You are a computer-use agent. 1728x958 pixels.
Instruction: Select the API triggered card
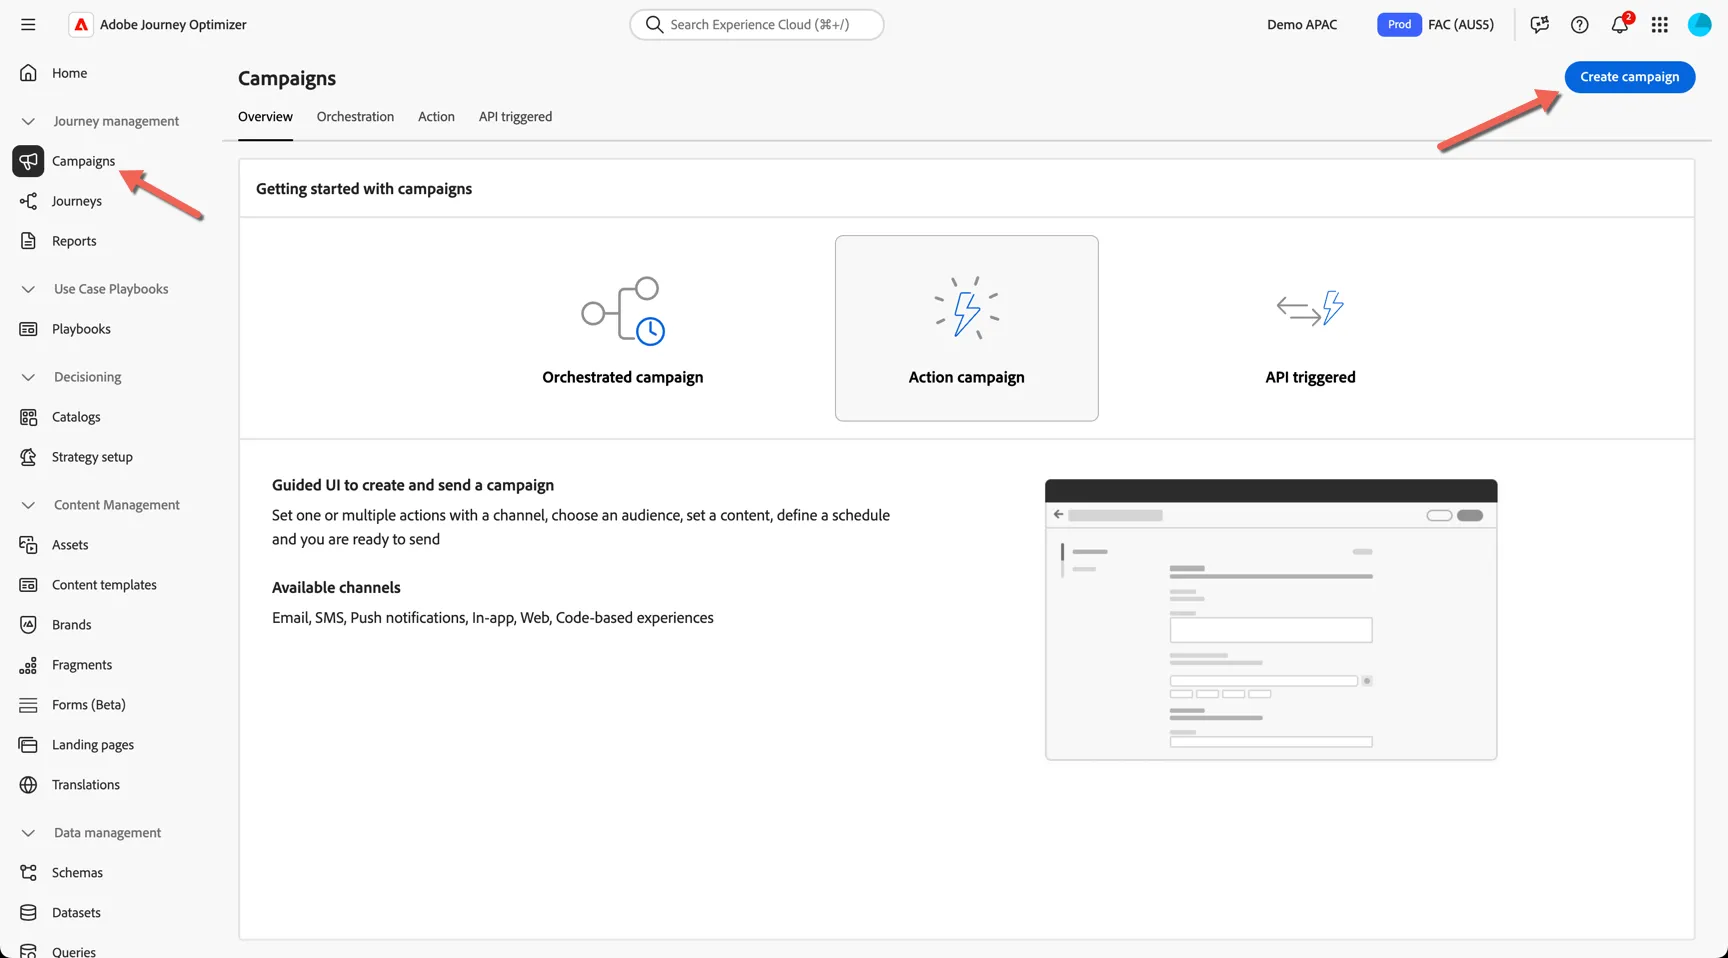click(x=1310, y=328)
